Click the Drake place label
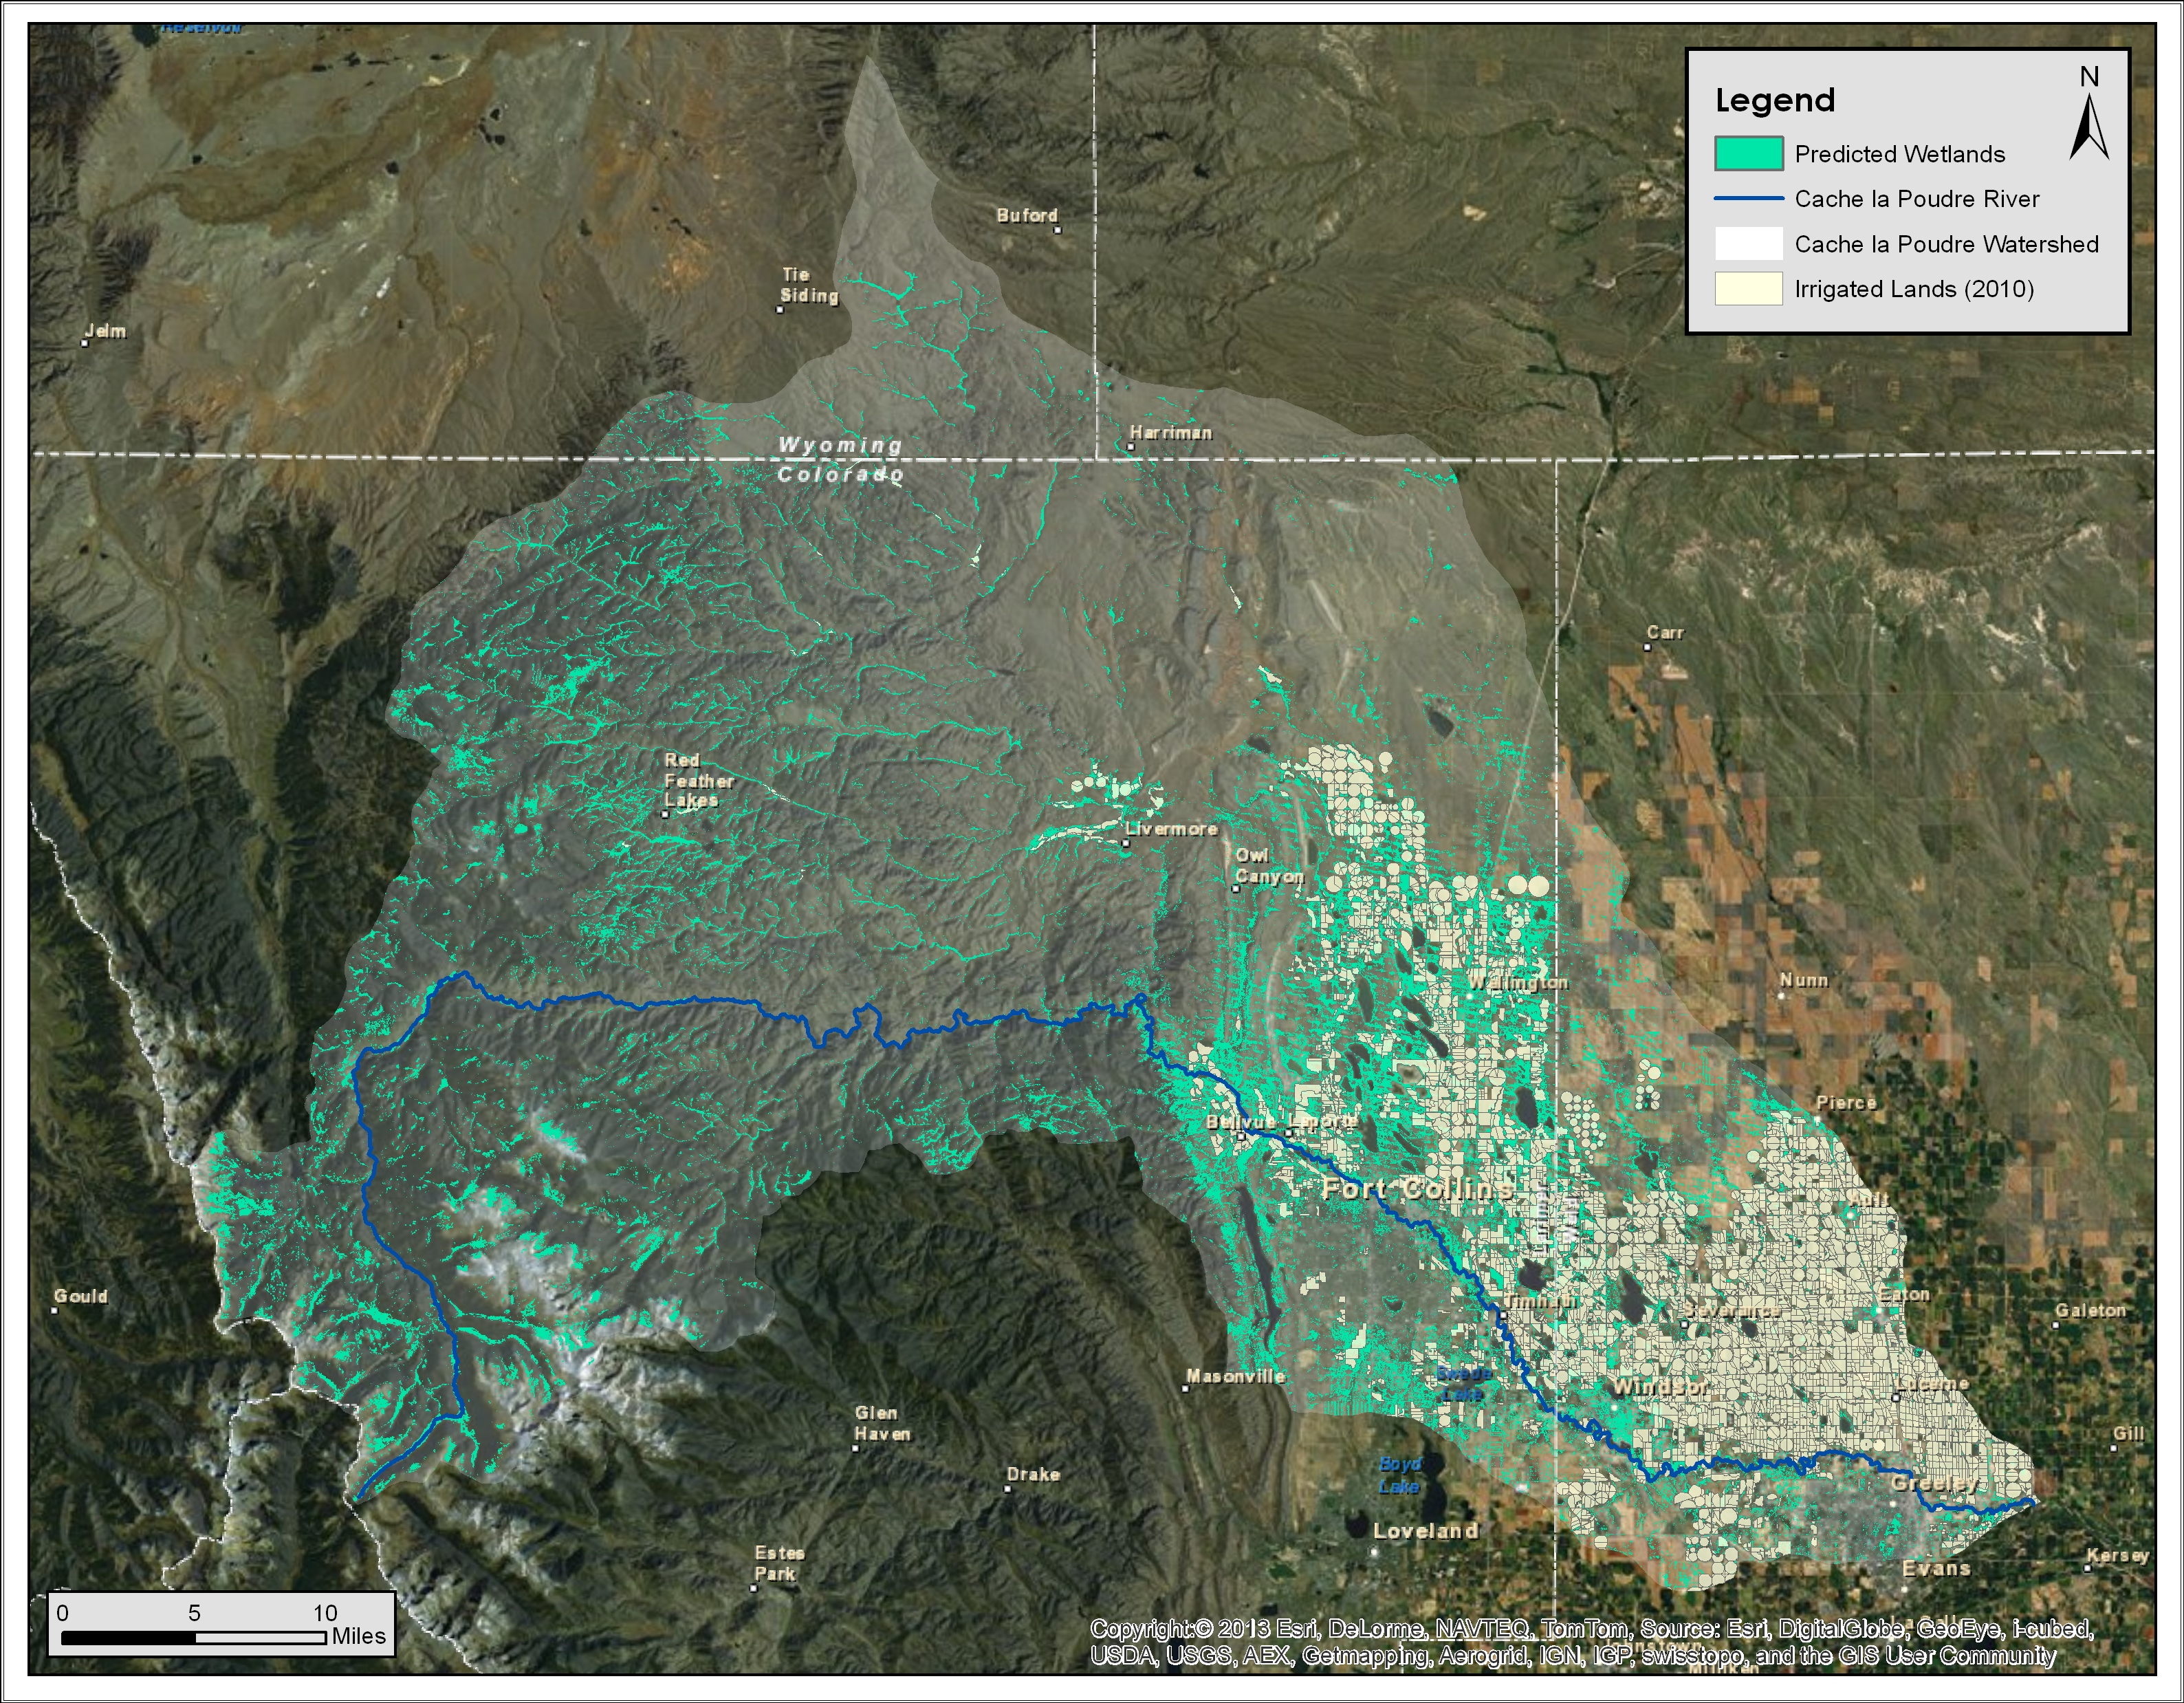Screen dimensions: 2184x1703 (x=1033, y=1474)
